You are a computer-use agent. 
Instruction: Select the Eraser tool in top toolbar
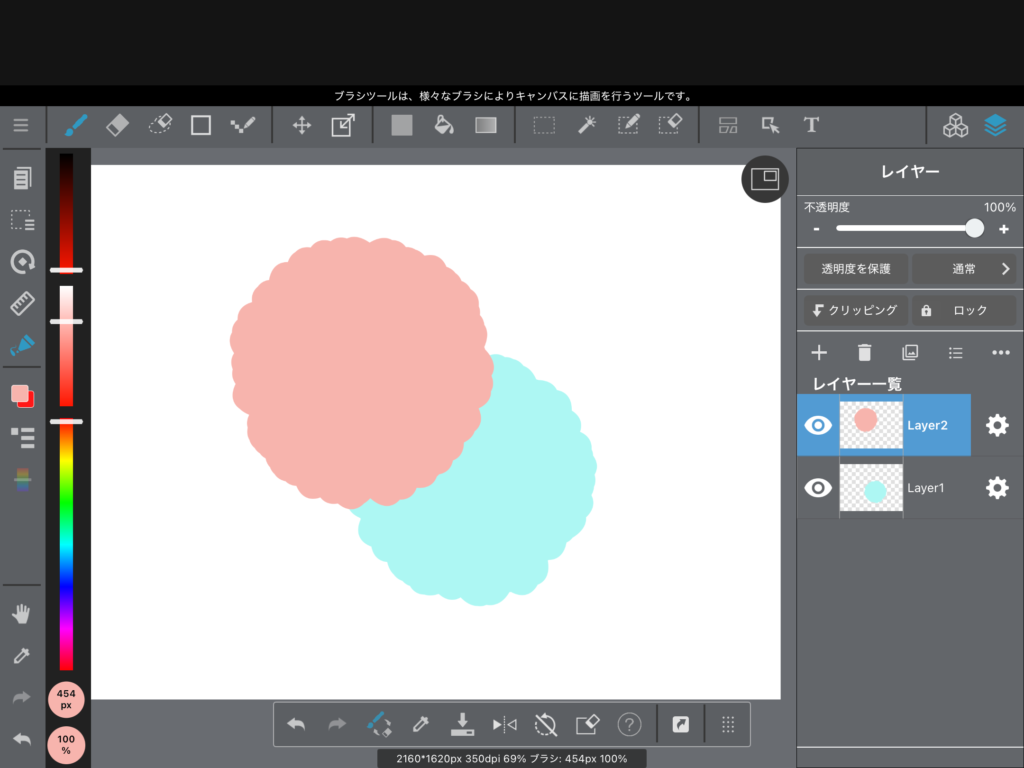[x=117, y=125]
